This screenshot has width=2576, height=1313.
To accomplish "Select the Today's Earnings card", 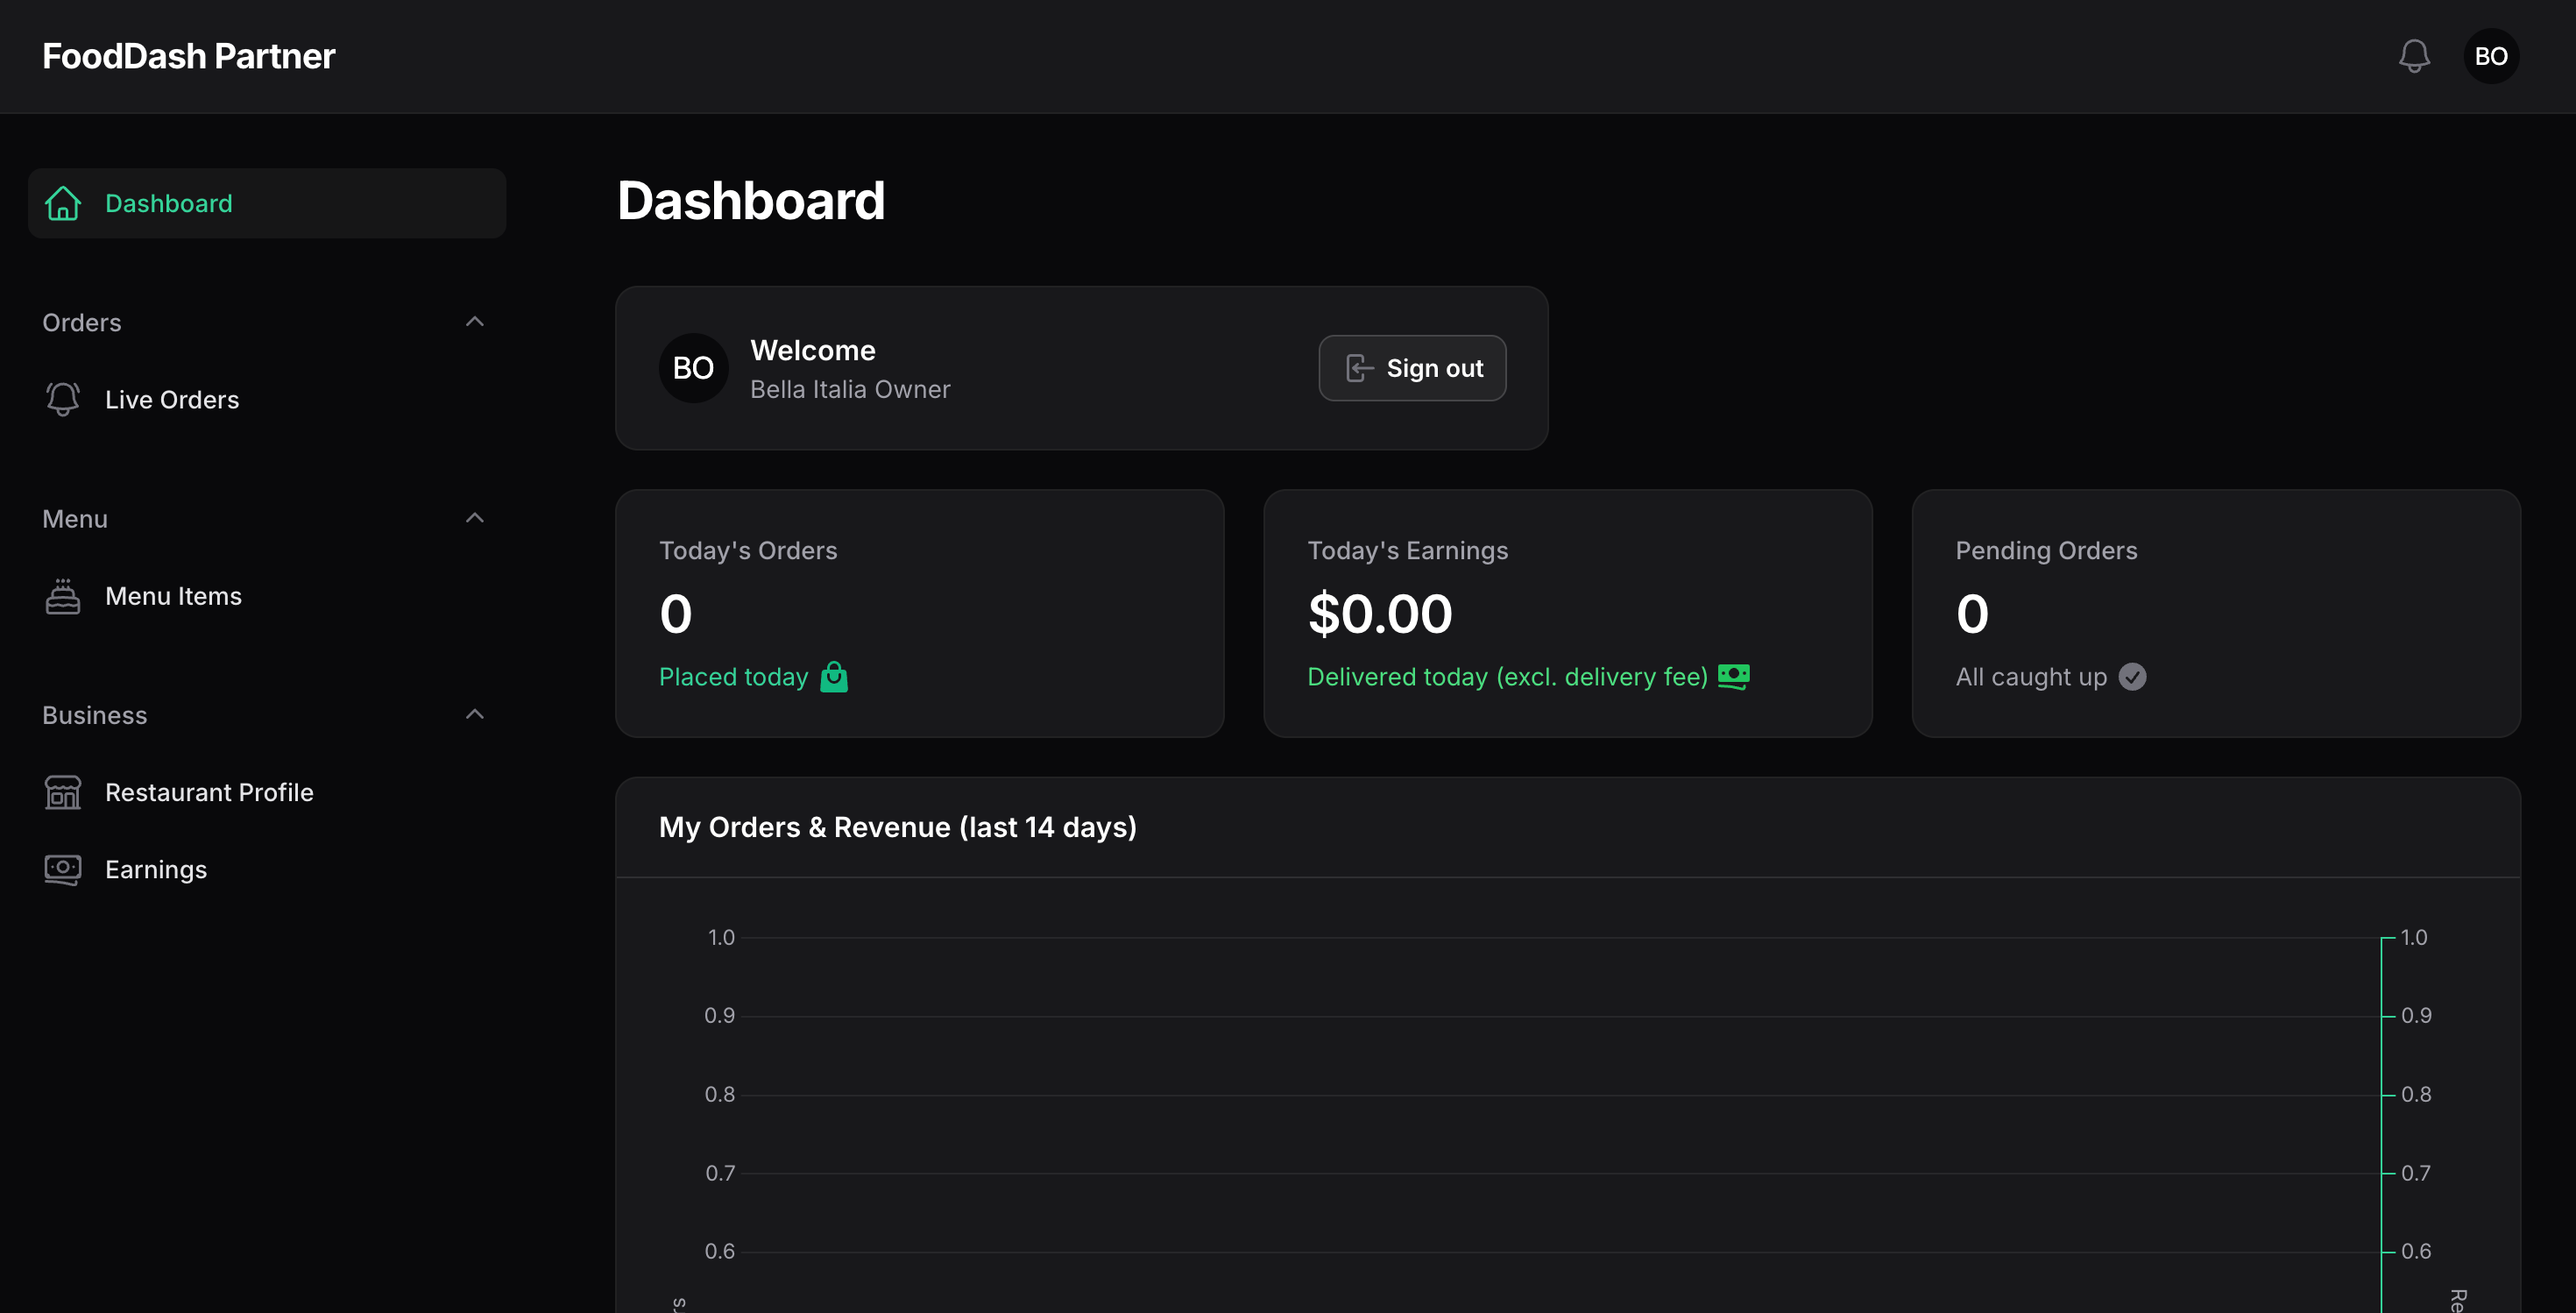I will pyautogui.click(x=1567, y=613).
